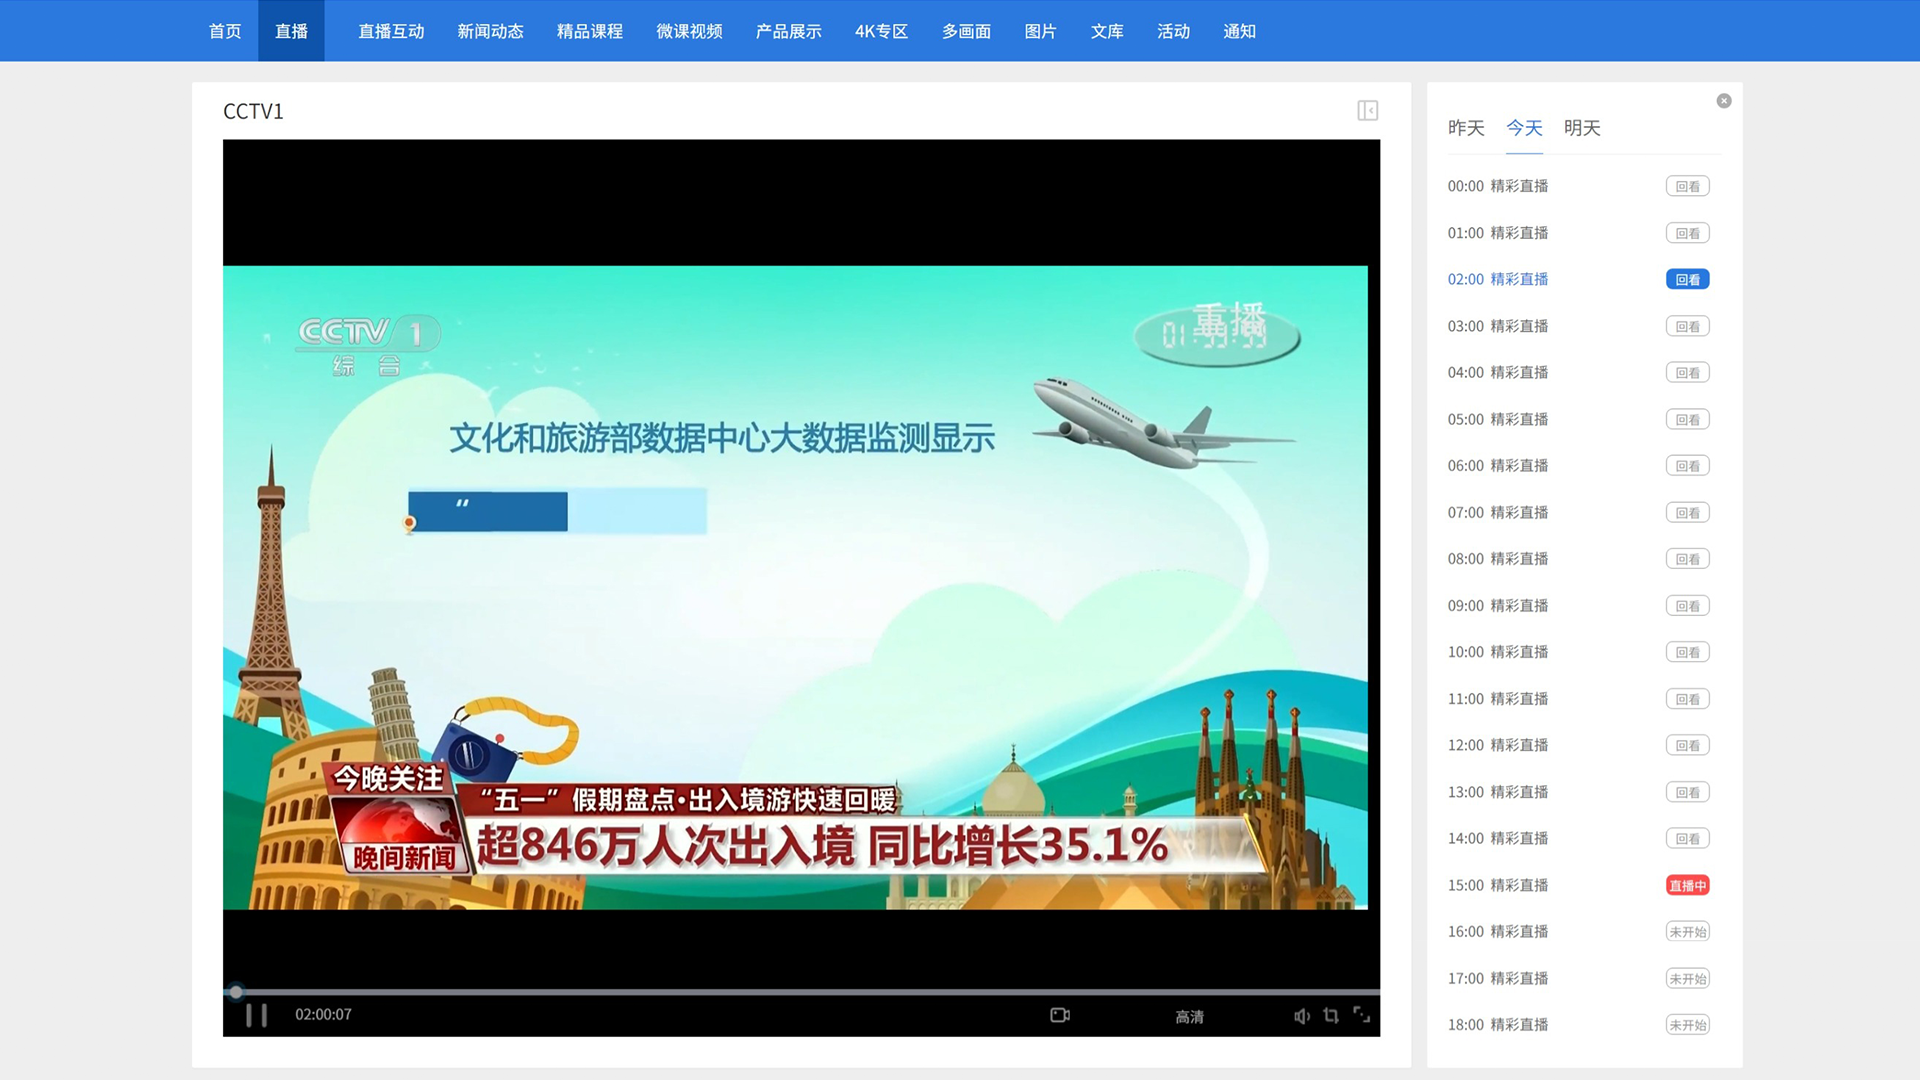Click highlighted 回看 for 02:00 program
Screen dimensions: 1920x1080
point(1688,280)
